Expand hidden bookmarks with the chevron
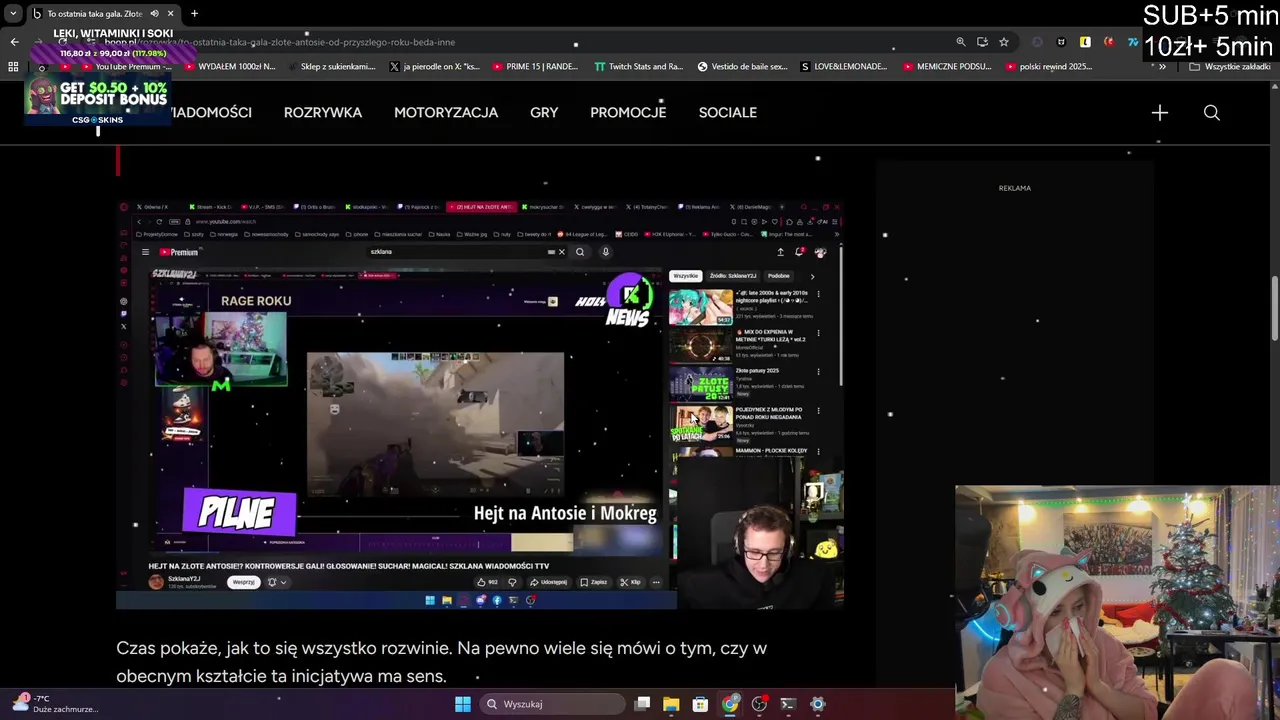 click(x=1162, y=67)
